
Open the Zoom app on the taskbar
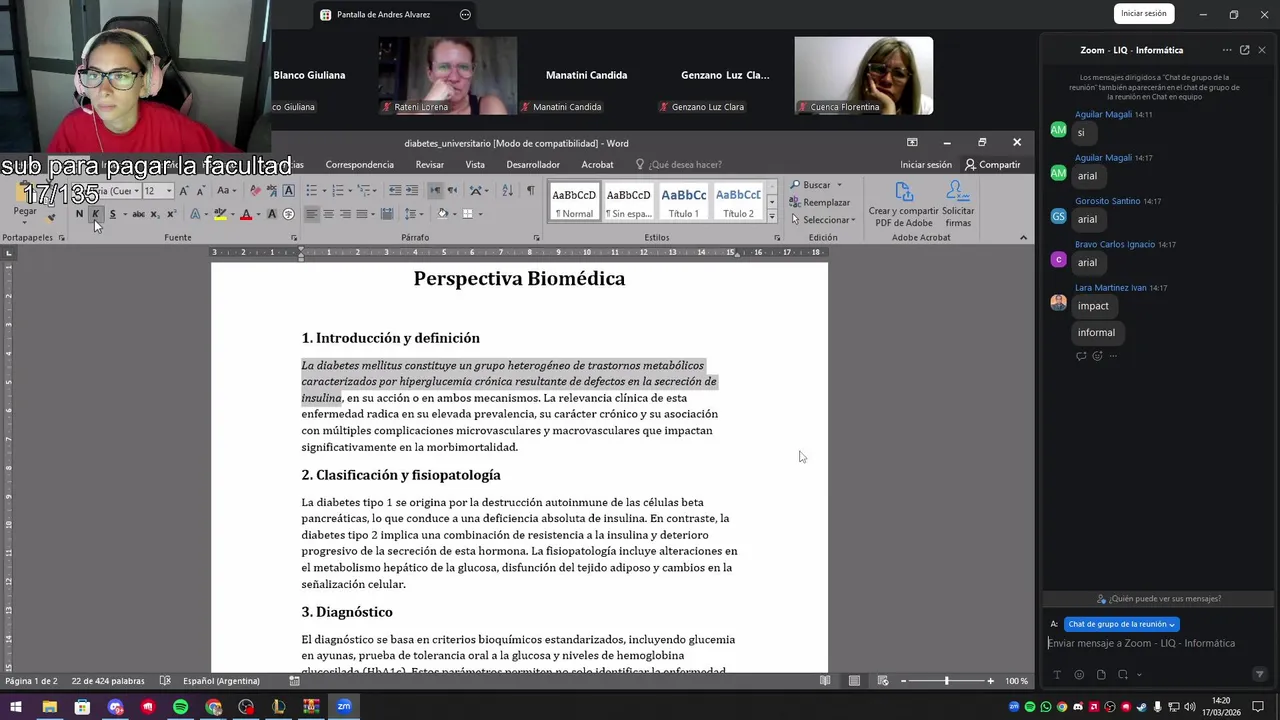[x=344, y=707]
